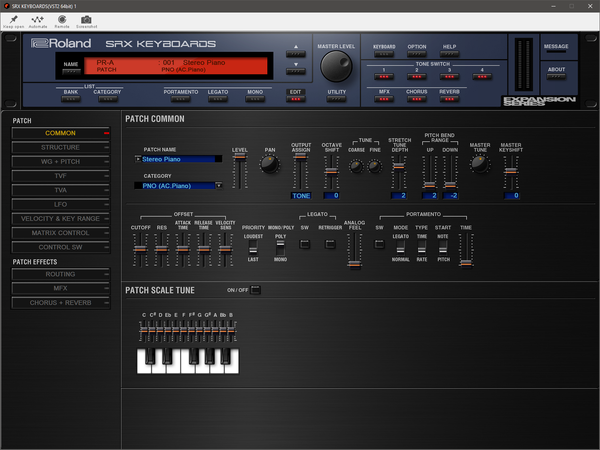Click the patch up arrow button

coord(296,54)
